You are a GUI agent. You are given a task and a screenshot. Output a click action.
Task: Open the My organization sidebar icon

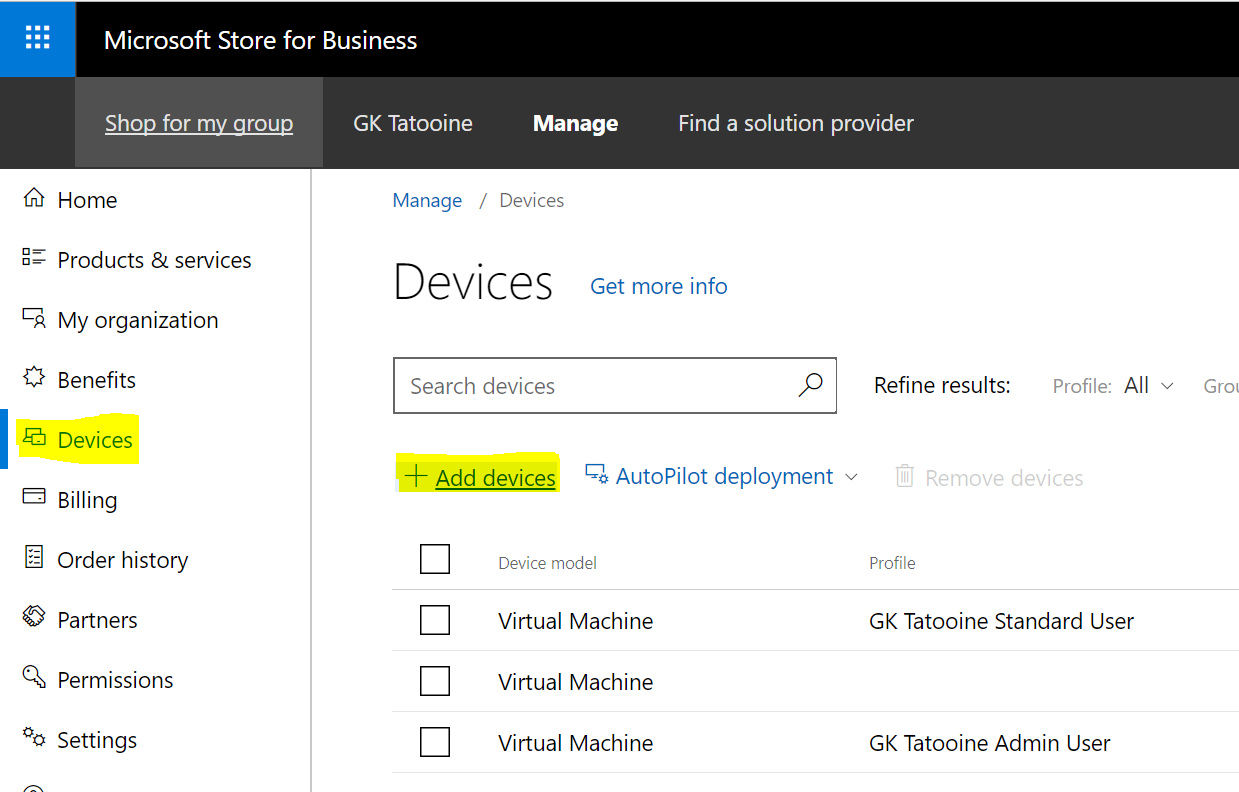[32, 319]
